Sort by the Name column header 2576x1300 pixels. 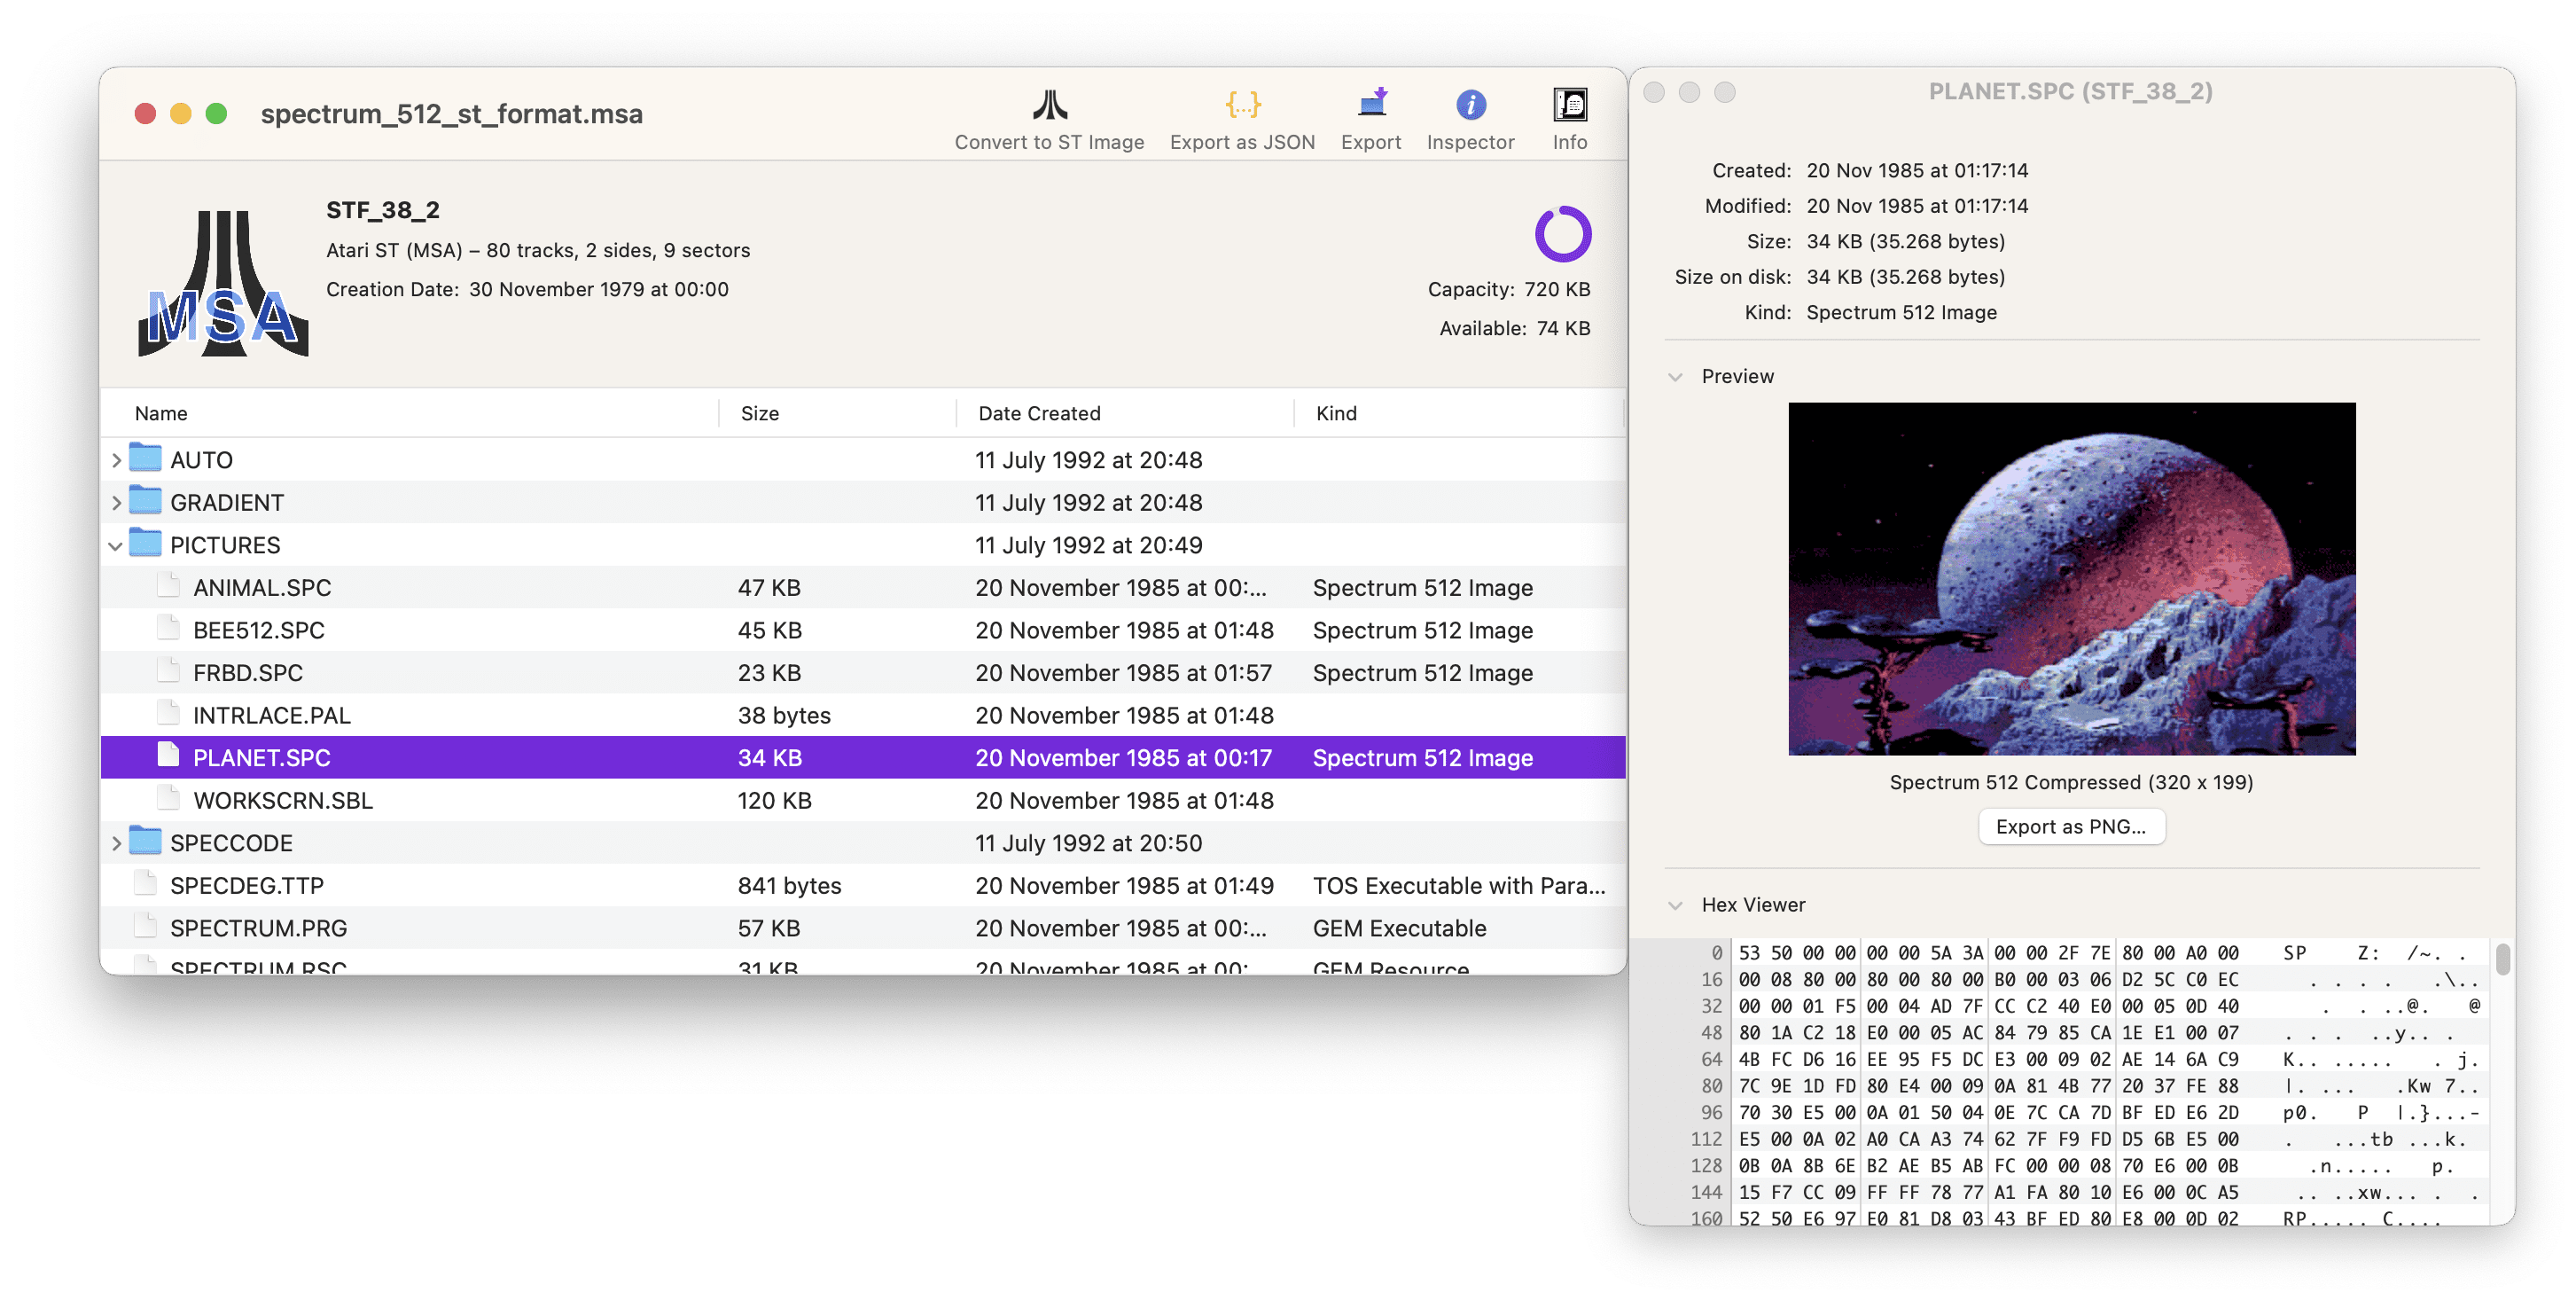tap(410, 413)
